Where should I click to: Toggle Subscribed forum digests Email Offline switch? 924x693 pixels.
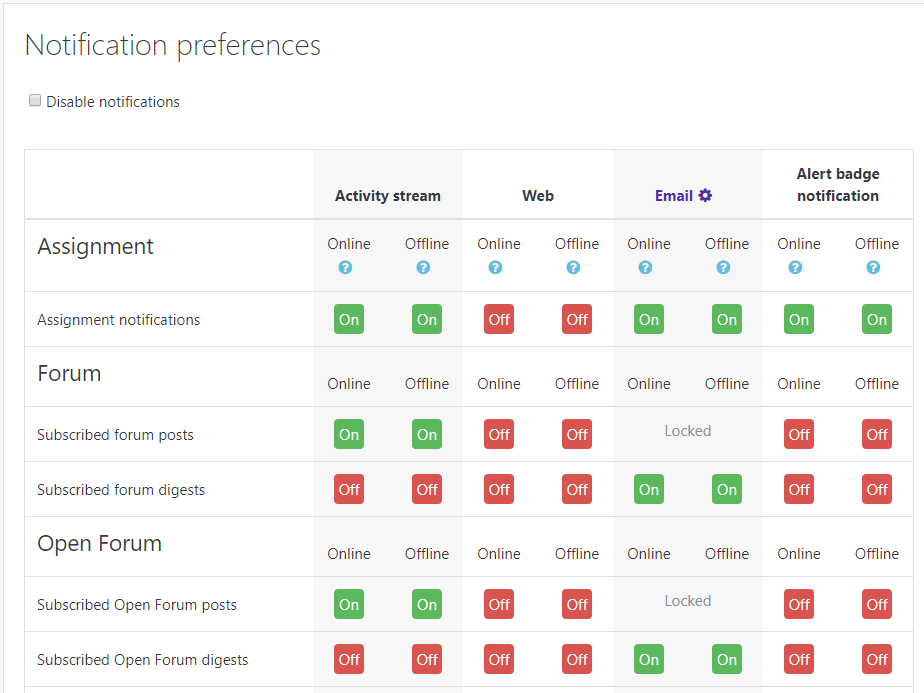(727, 490)
